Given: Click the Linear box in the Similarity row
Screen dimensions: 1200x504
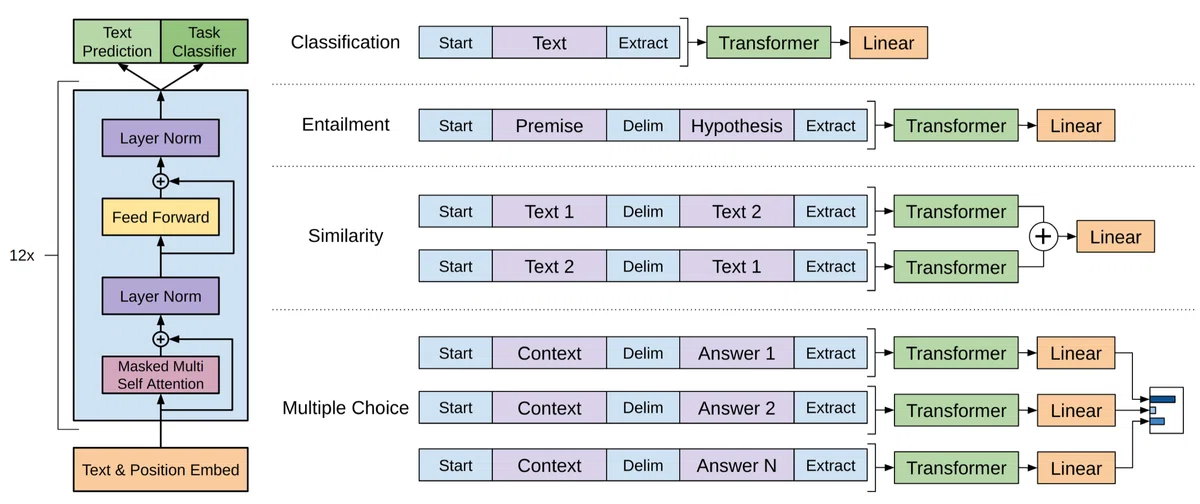Looking at the screenshot, I should pos(1115,237).
